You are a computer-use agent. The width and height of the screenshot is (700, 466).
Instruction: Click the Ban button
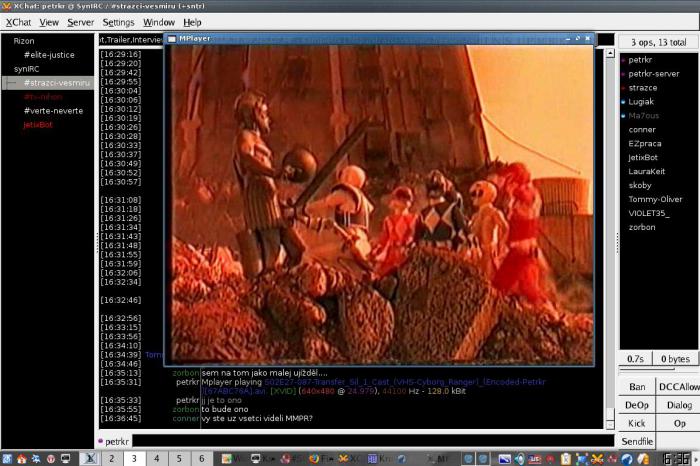point(637,387)
